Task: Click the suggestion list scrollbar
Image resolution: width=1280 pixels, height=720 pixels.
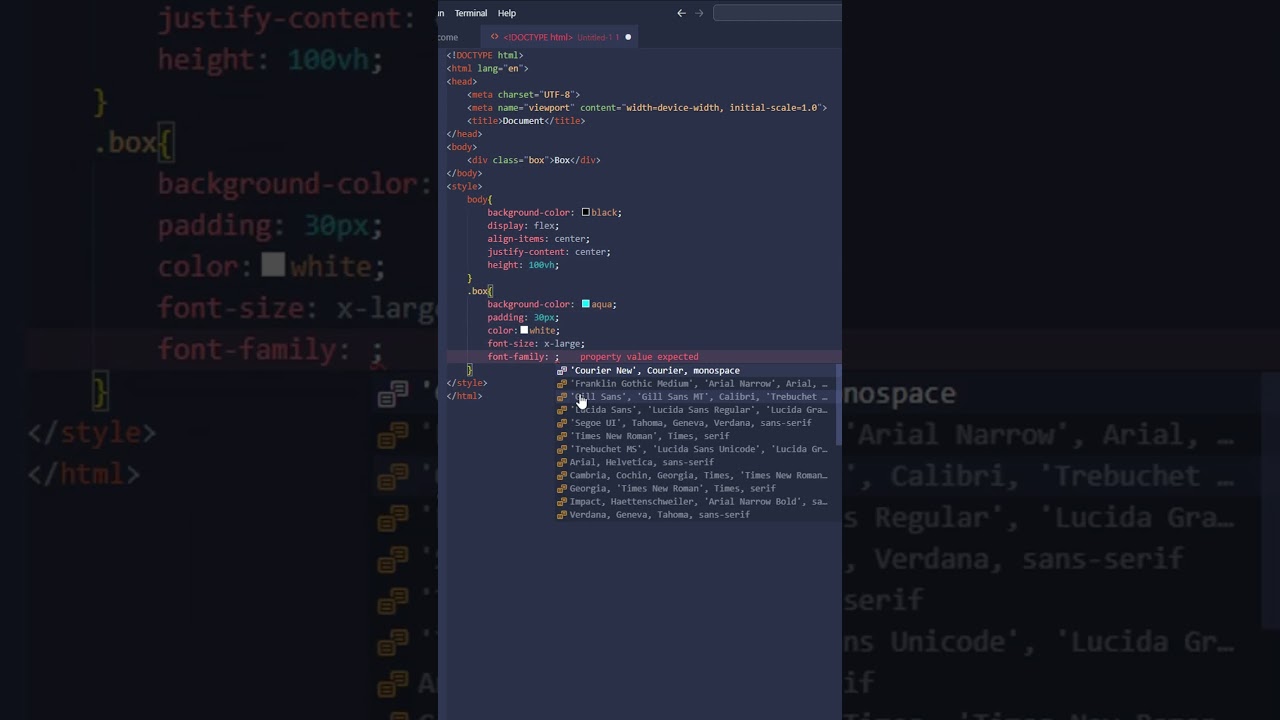Action: tap(838, 405)
